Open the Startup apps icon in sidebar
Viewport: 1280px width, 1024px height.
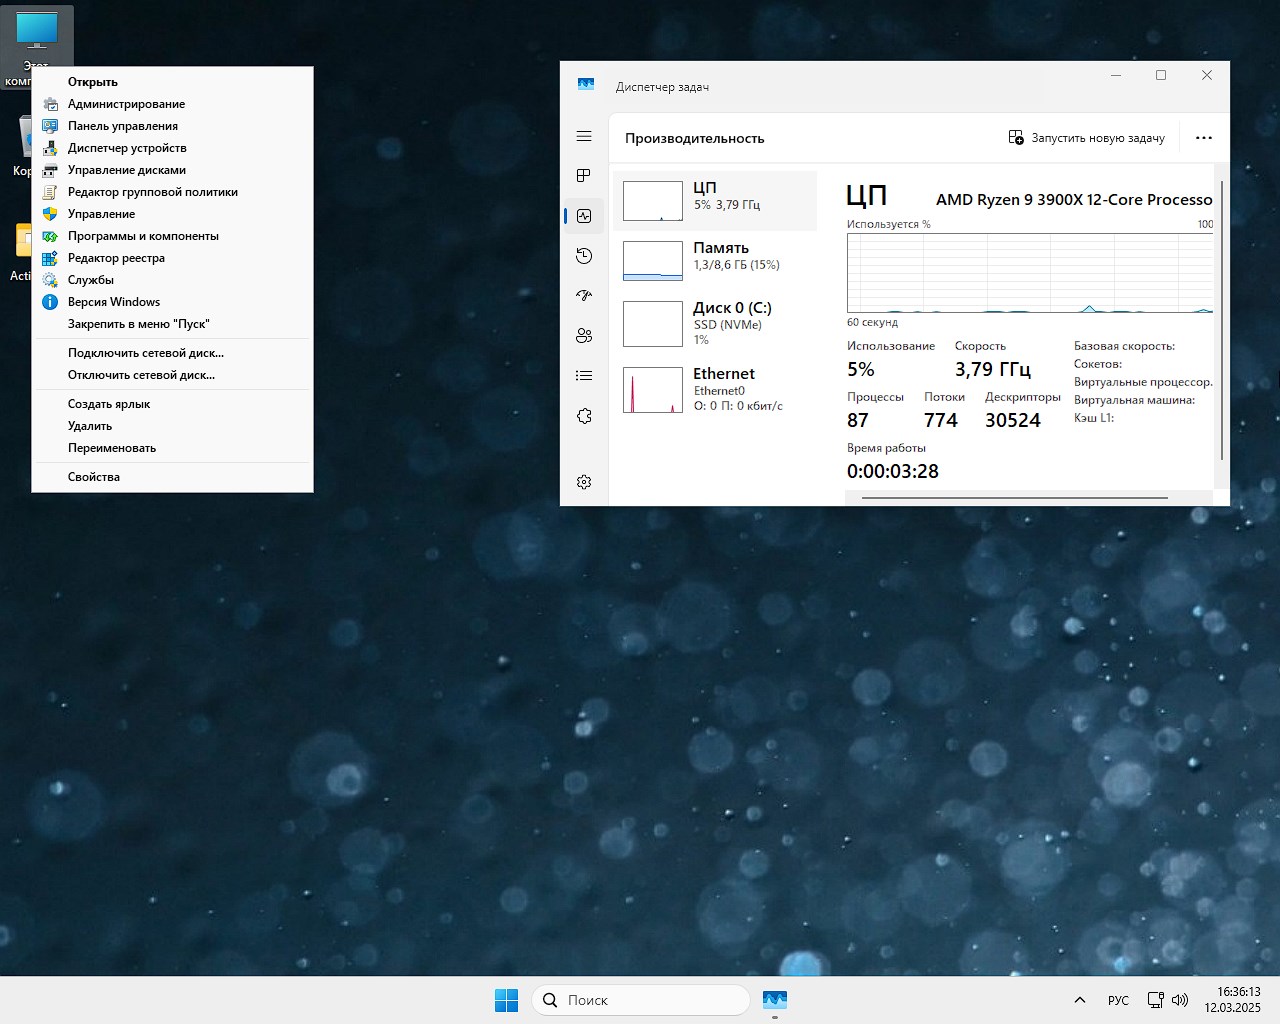tap(584, 296)
